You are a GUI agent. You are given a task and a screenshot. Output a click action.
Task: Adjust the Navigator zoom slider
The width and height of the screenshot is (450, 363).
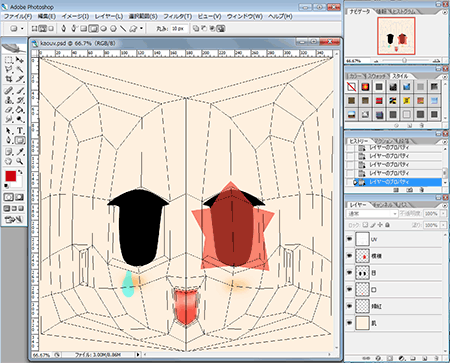pos(404,61)
